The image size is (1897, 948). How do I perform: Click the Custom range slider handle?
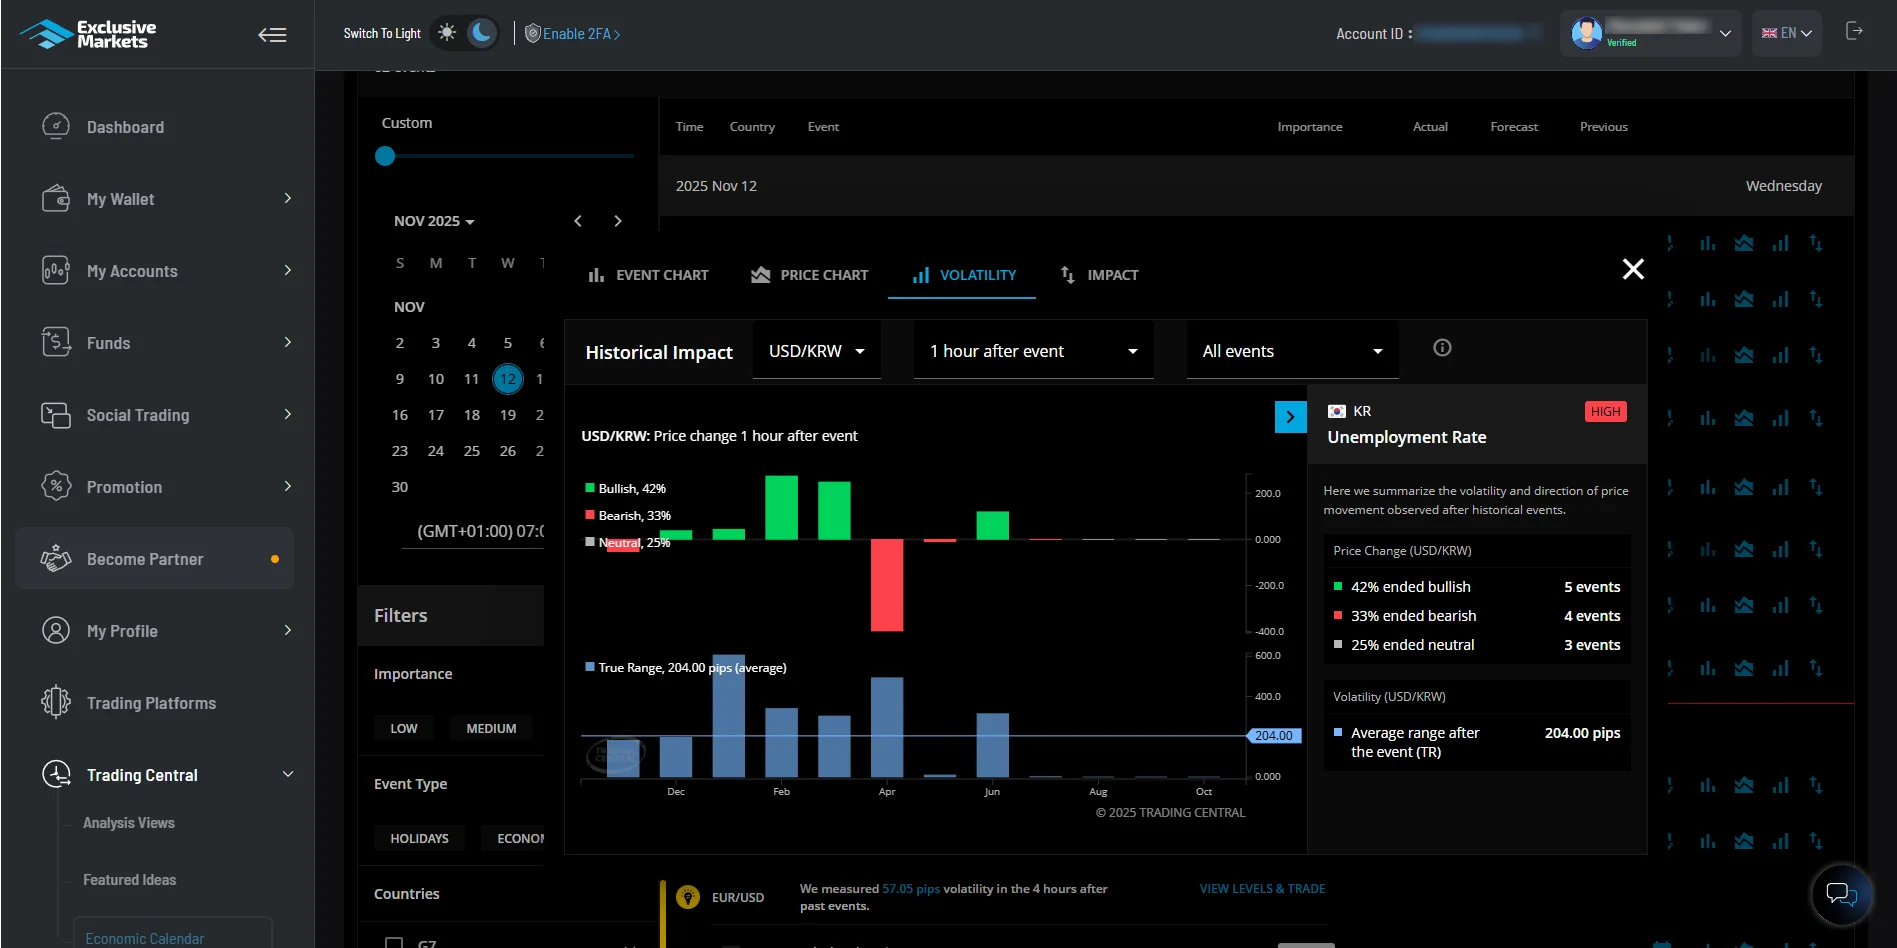(x=385, y=156)
